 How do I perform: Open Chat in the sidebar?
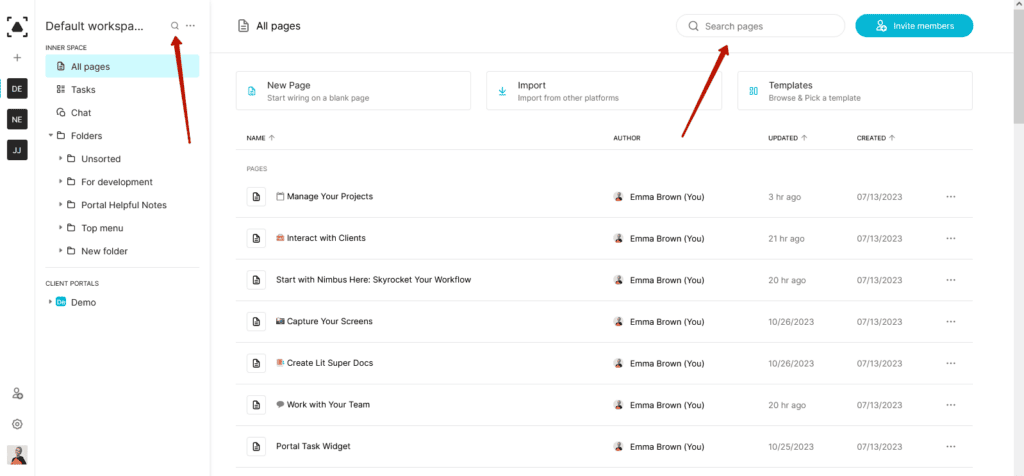pos(81,113)
